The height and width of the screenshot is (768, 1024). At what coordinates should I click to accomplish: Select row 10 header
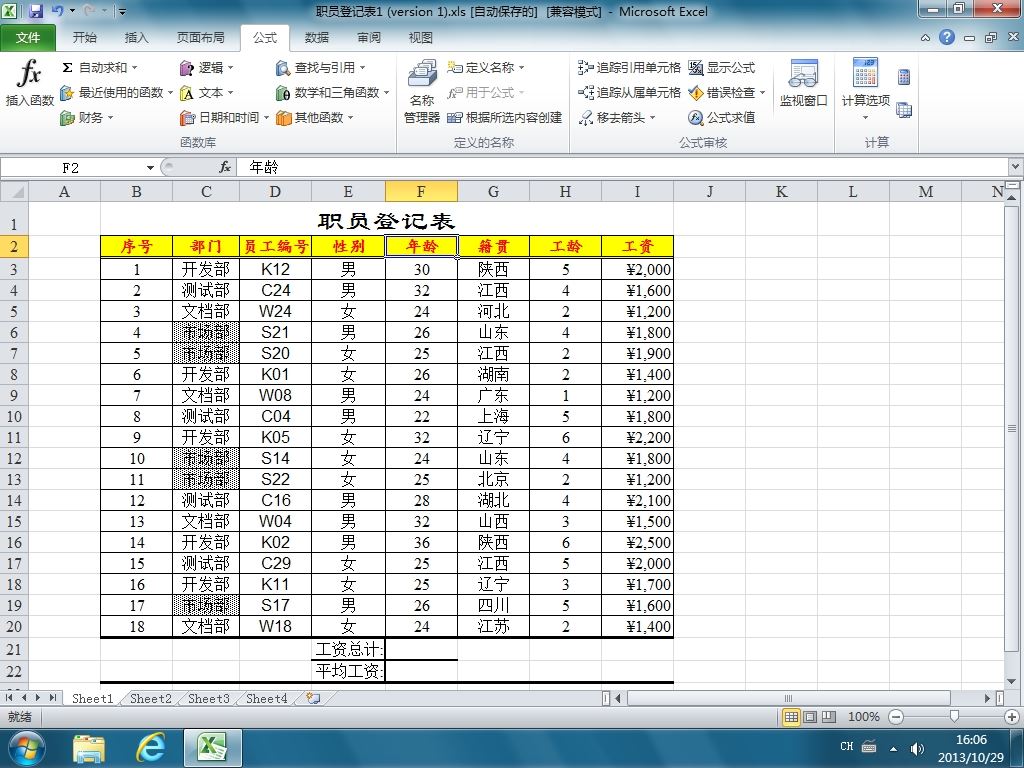[14, 416]
